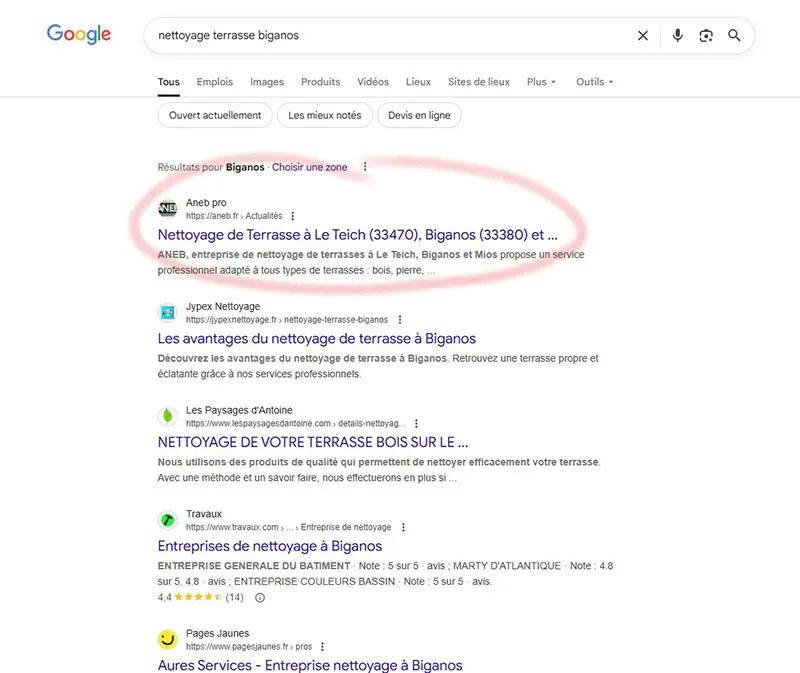Image resolution: width=800 pixels, height=673 pixels.
Task: Clear the search field with the X
Action: point(642,35)
